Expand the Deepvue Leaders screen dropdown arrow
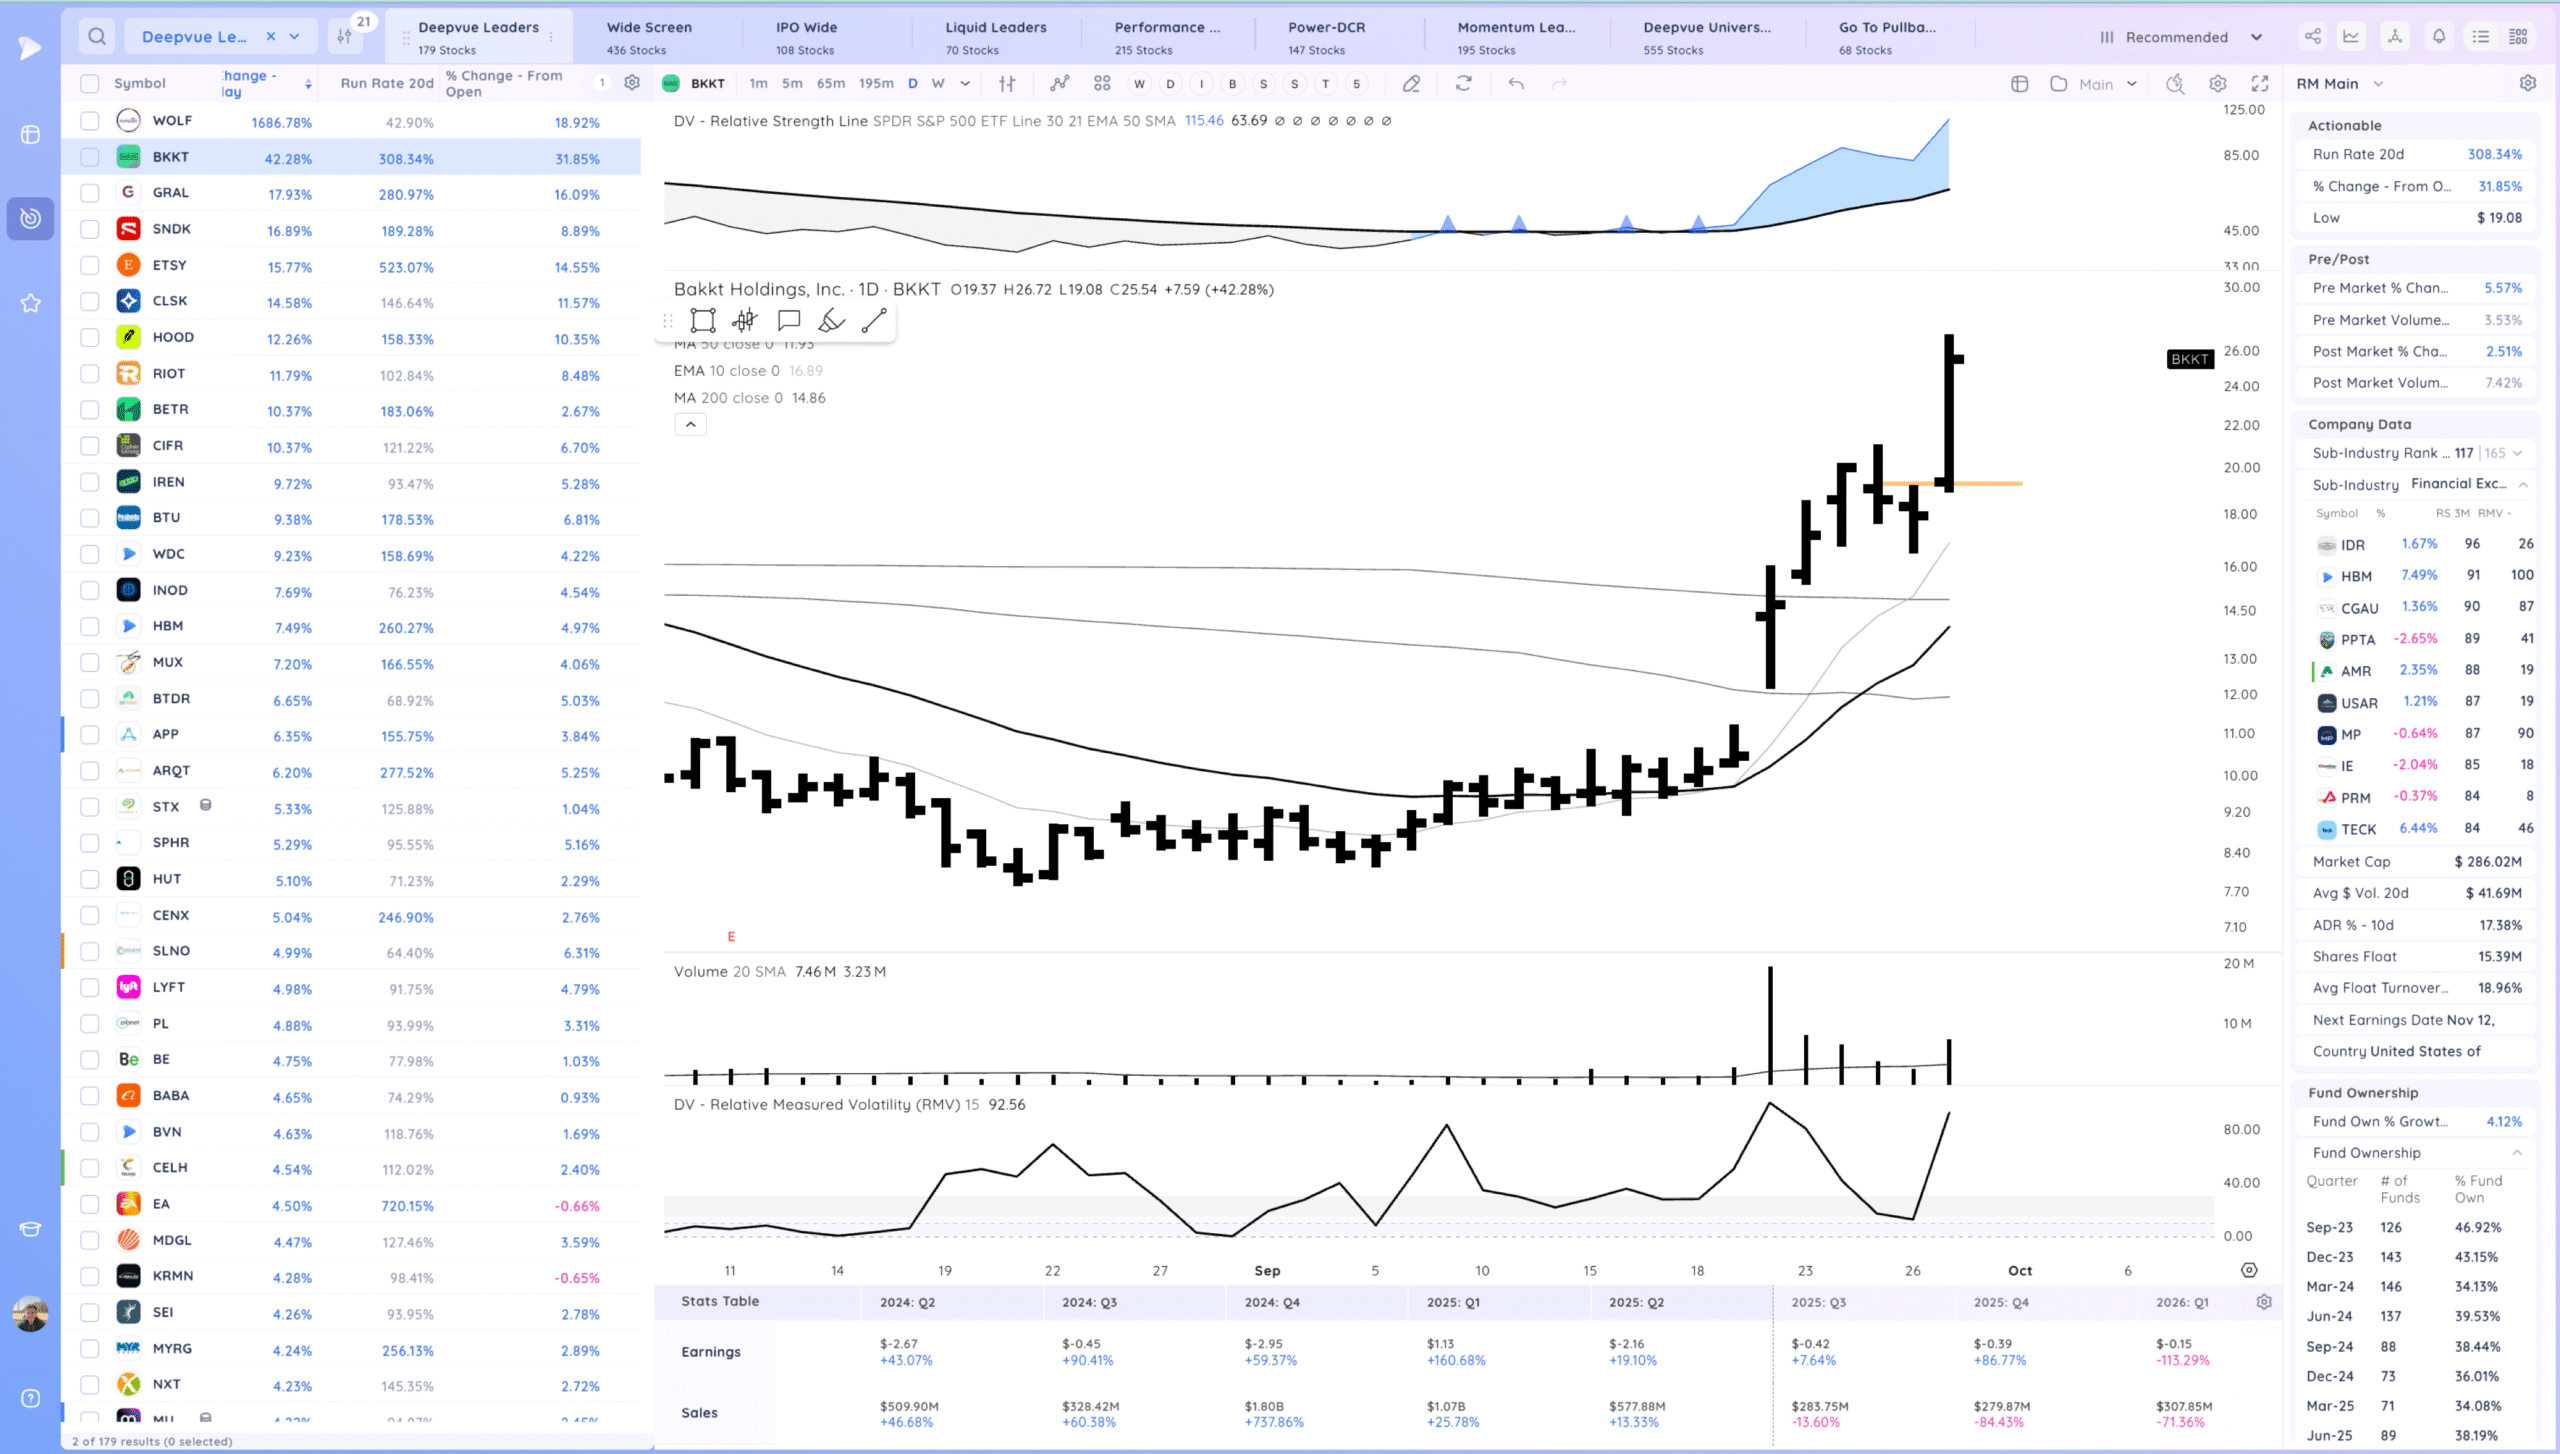 (295, 37)
